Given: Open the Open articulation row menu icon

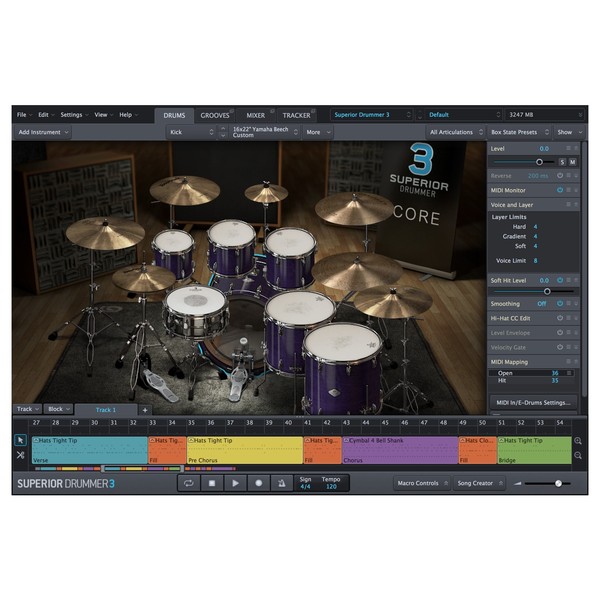Looking at the screenshot, I should point(569,373).
